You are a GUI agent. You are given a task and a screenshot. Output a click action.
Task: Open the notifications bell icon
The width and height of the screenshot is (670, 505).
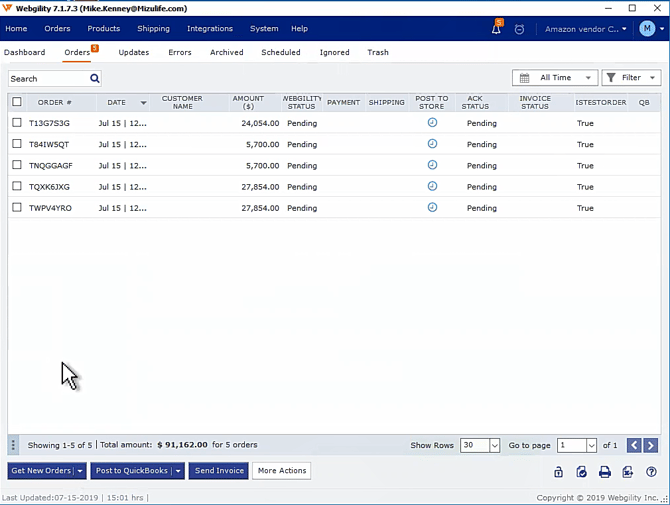[x=497, y=29]
